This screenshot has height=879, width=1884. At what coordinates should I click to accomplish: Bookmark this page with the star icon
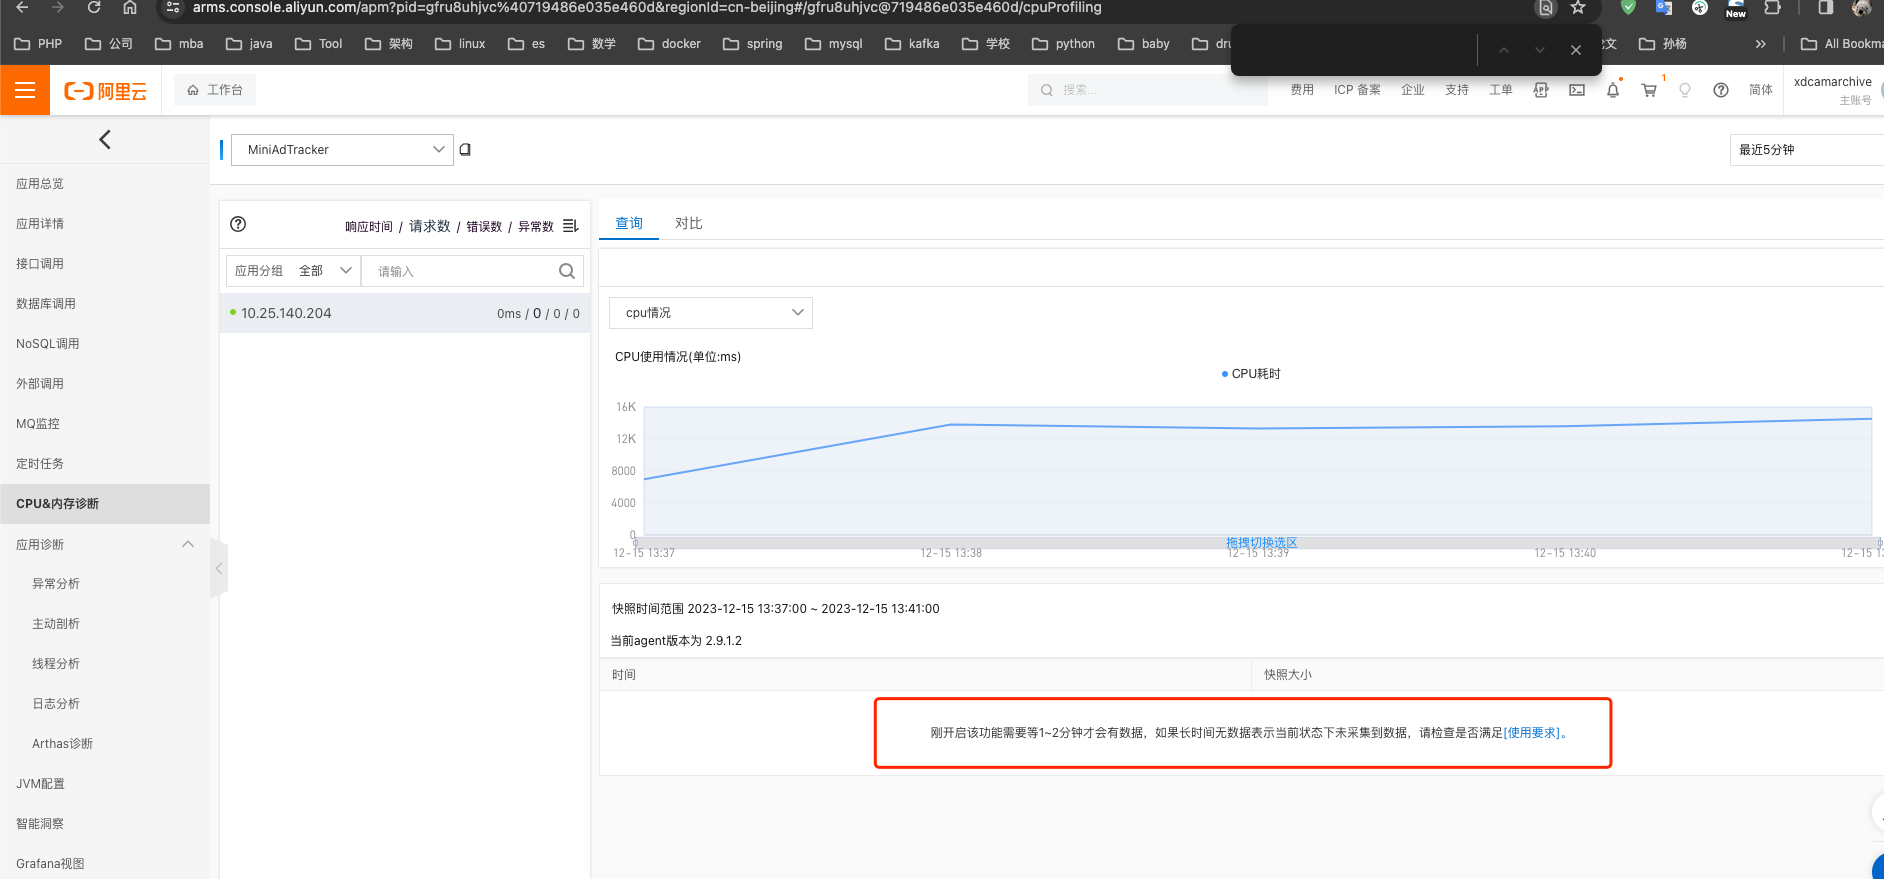[x=1578, y=8]
